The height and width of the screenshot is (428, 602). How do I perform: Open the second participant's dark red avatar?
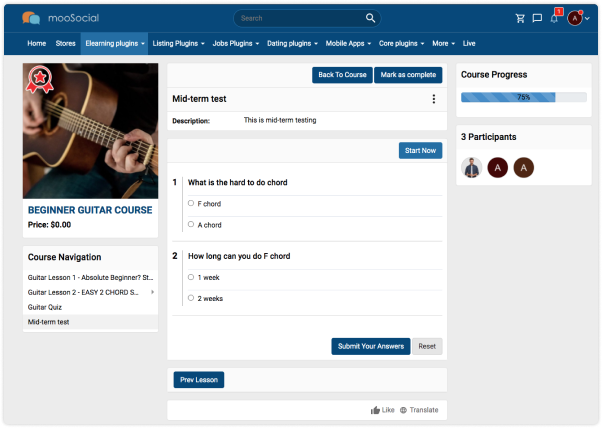pyautogui.click(x=498, y=168)
